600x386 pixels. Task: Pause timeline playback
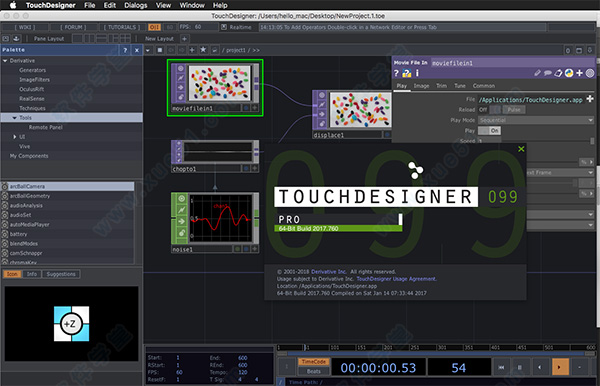click(520, 367)
